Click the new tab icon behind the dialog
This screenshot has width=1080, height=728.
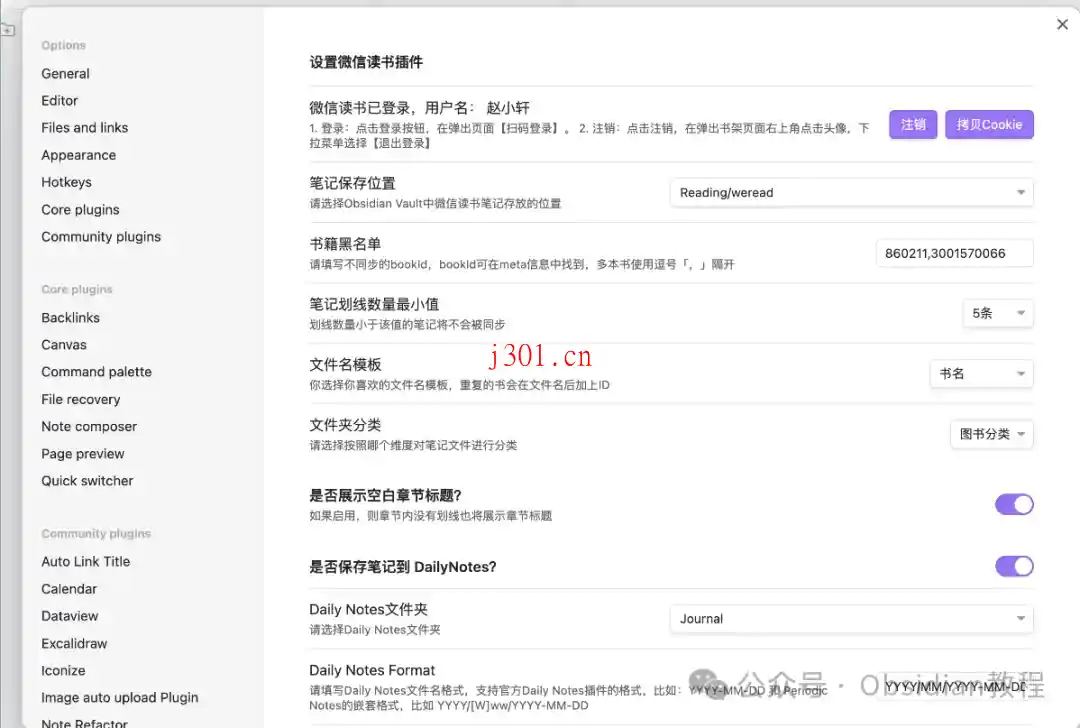coord(7,30)
